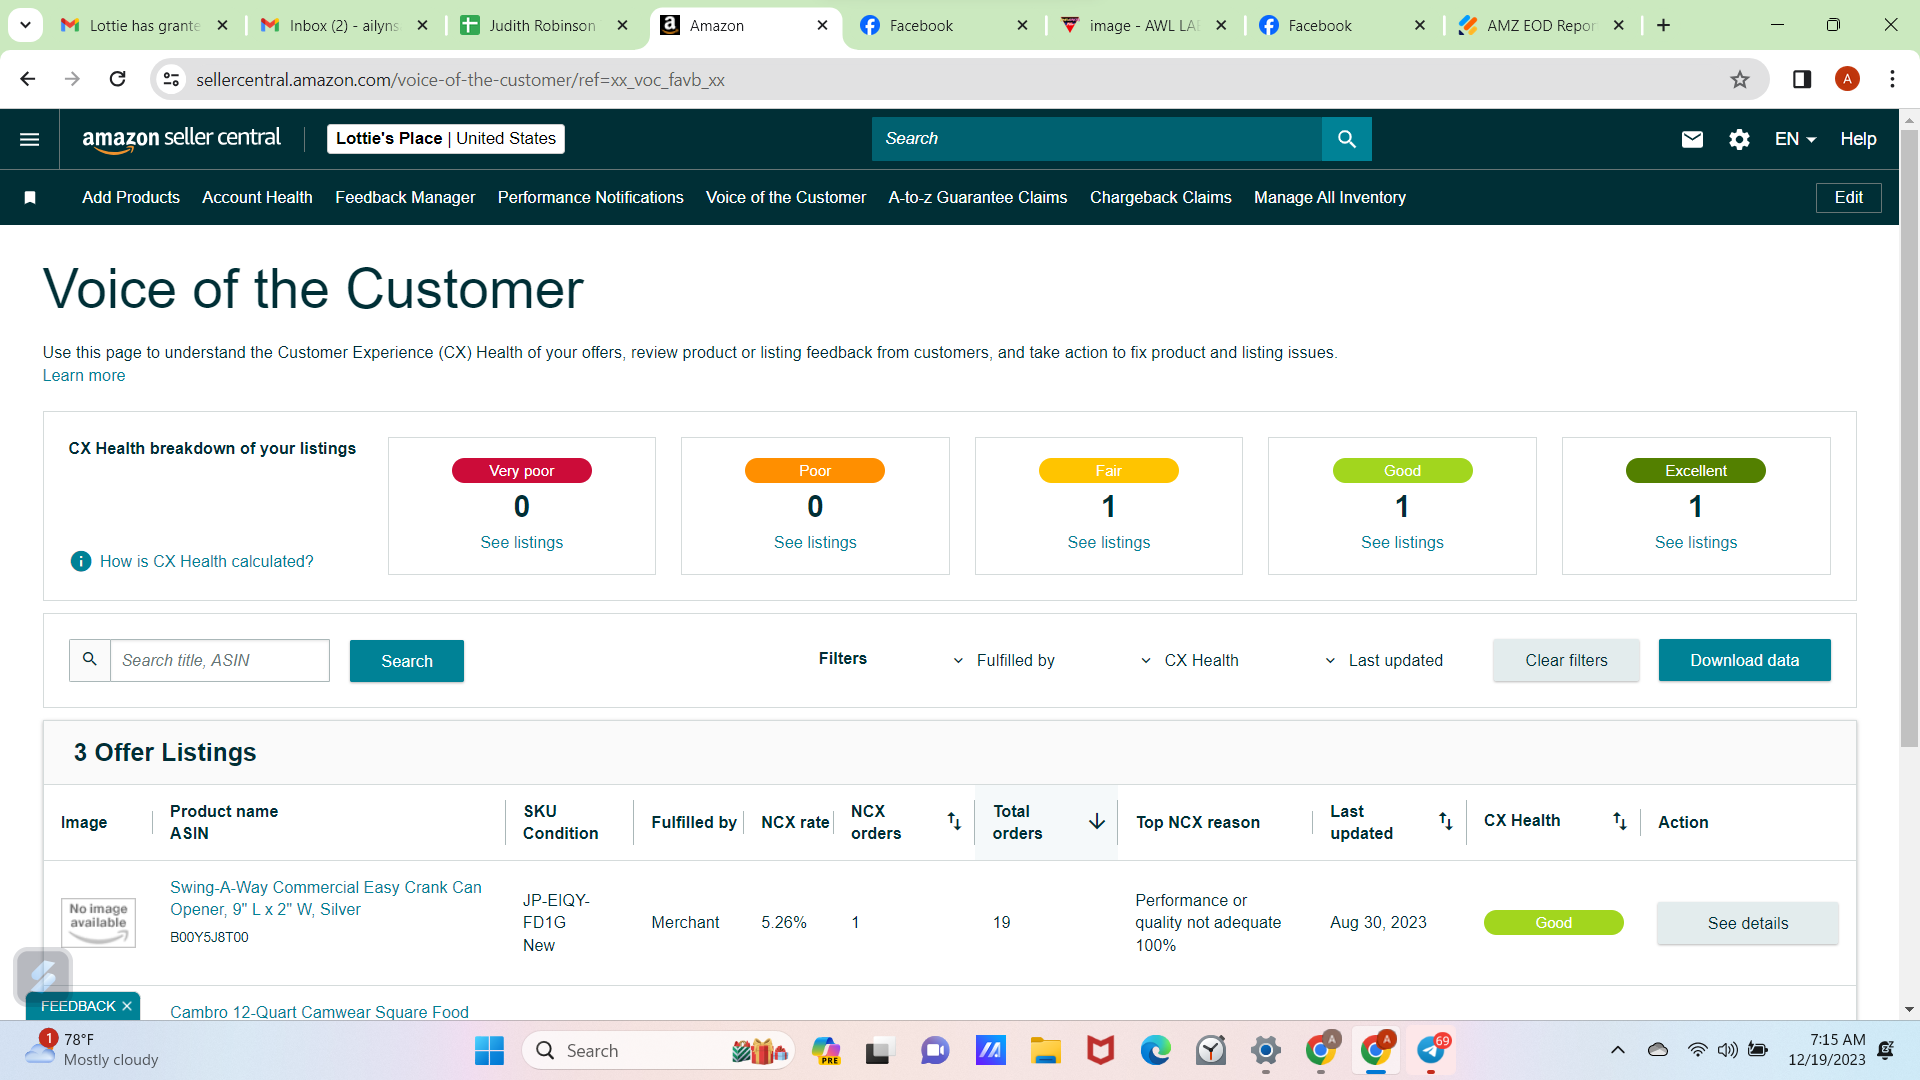Screen dimensions: 1920x1080
Task: Open Chargeback Claims menu item
Action: click(1161, 198)
